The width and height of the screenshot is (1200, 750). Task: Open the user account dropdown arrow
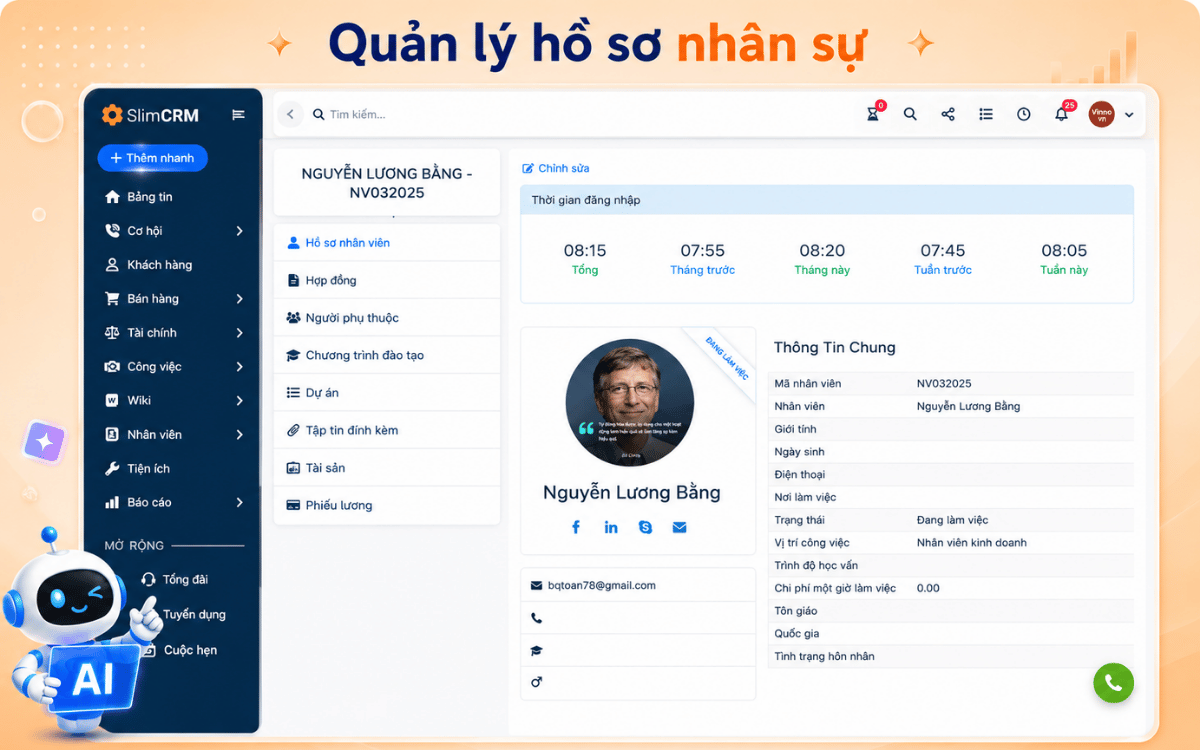[x=1129, y=115]
